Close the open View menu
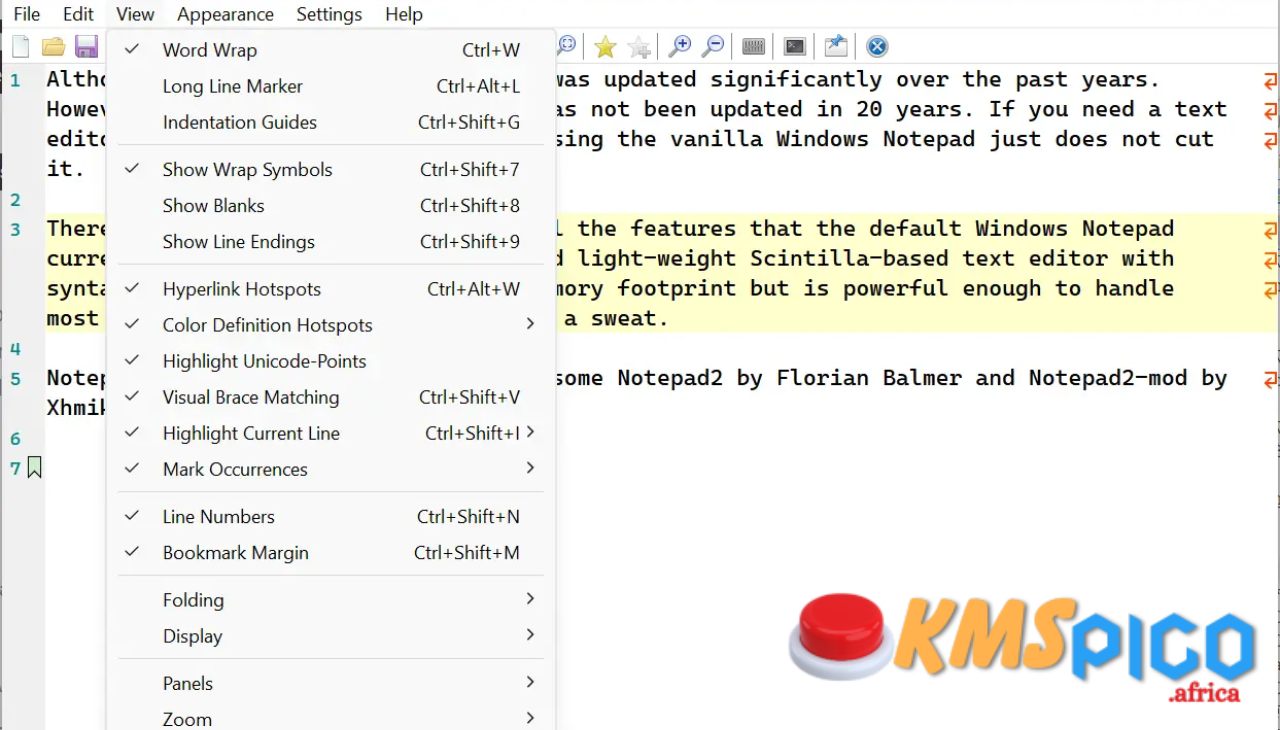Image resolution: width=1280 pixels, height=730 pixels. [x=135, y=14]
